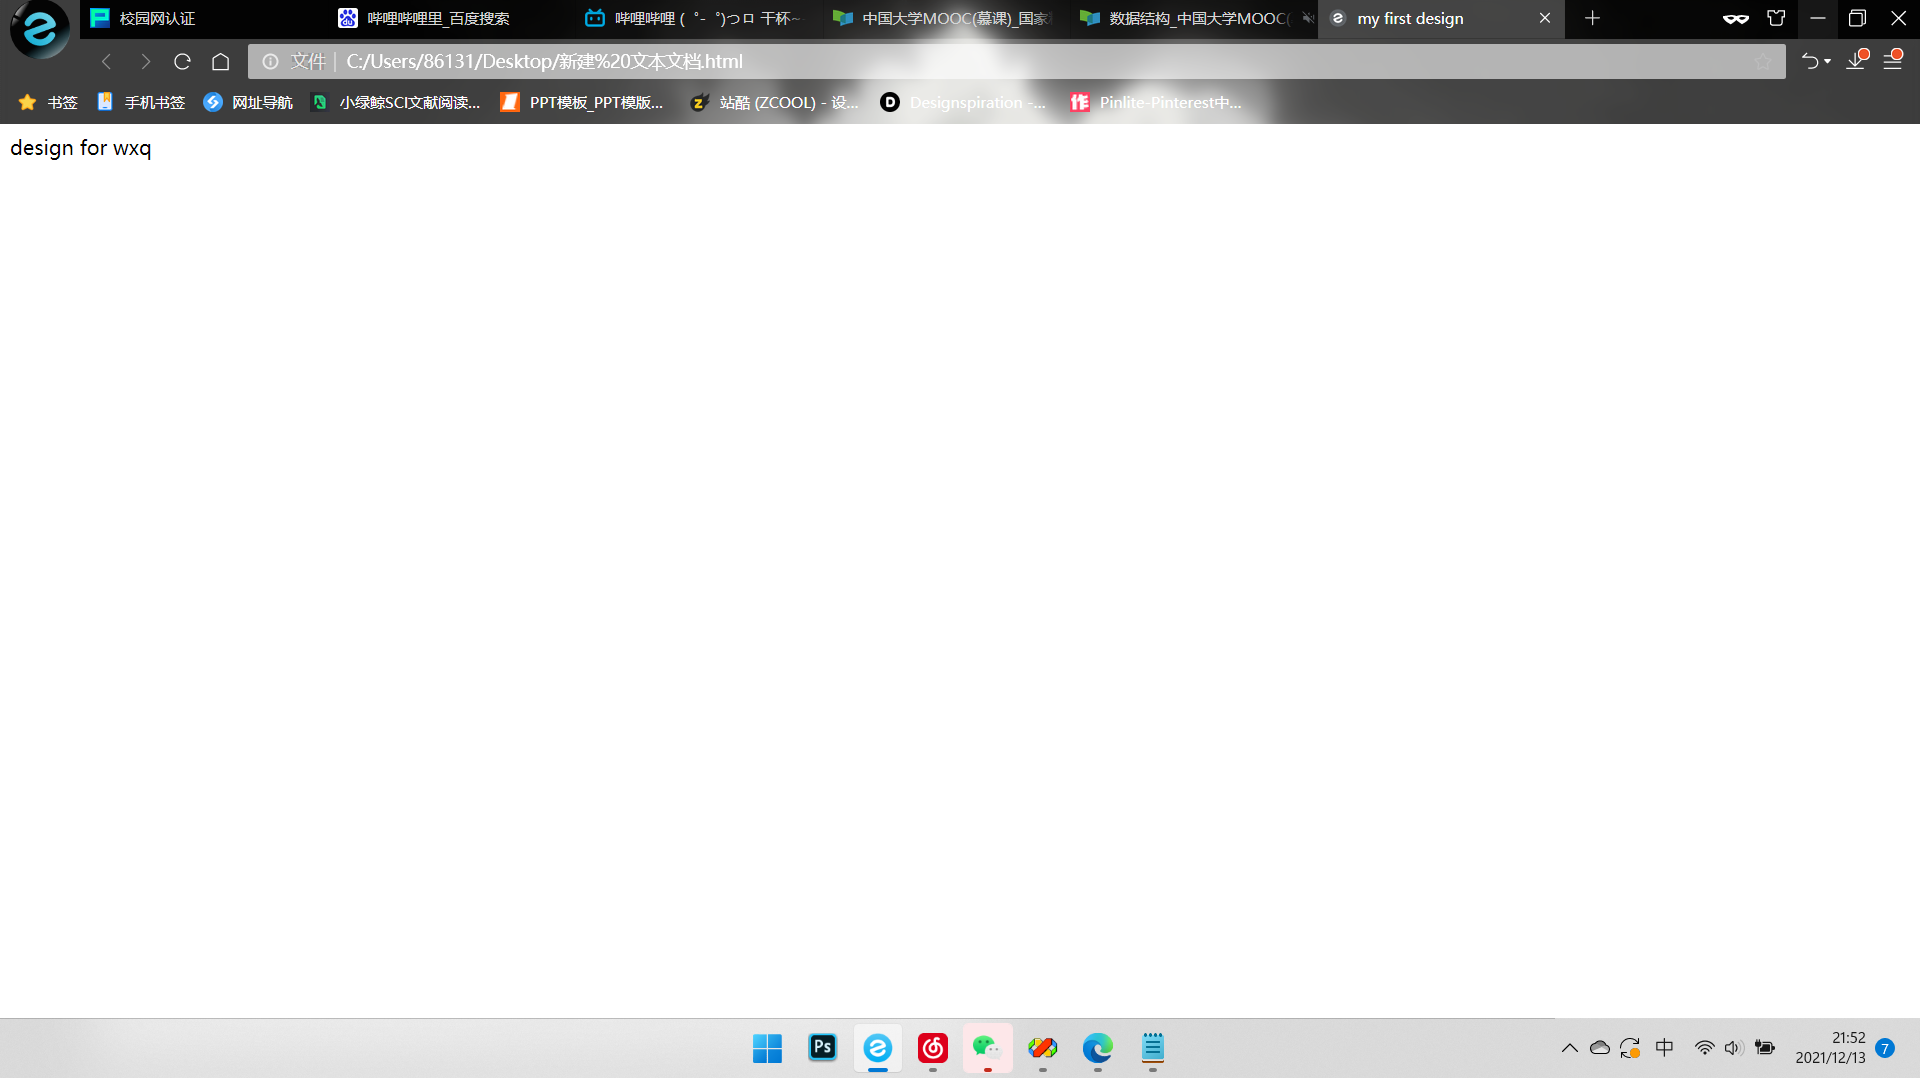The image size is (1920, 1078).
Task: Open Wi-Fi network tray icon
Action: point(1705,1048)
